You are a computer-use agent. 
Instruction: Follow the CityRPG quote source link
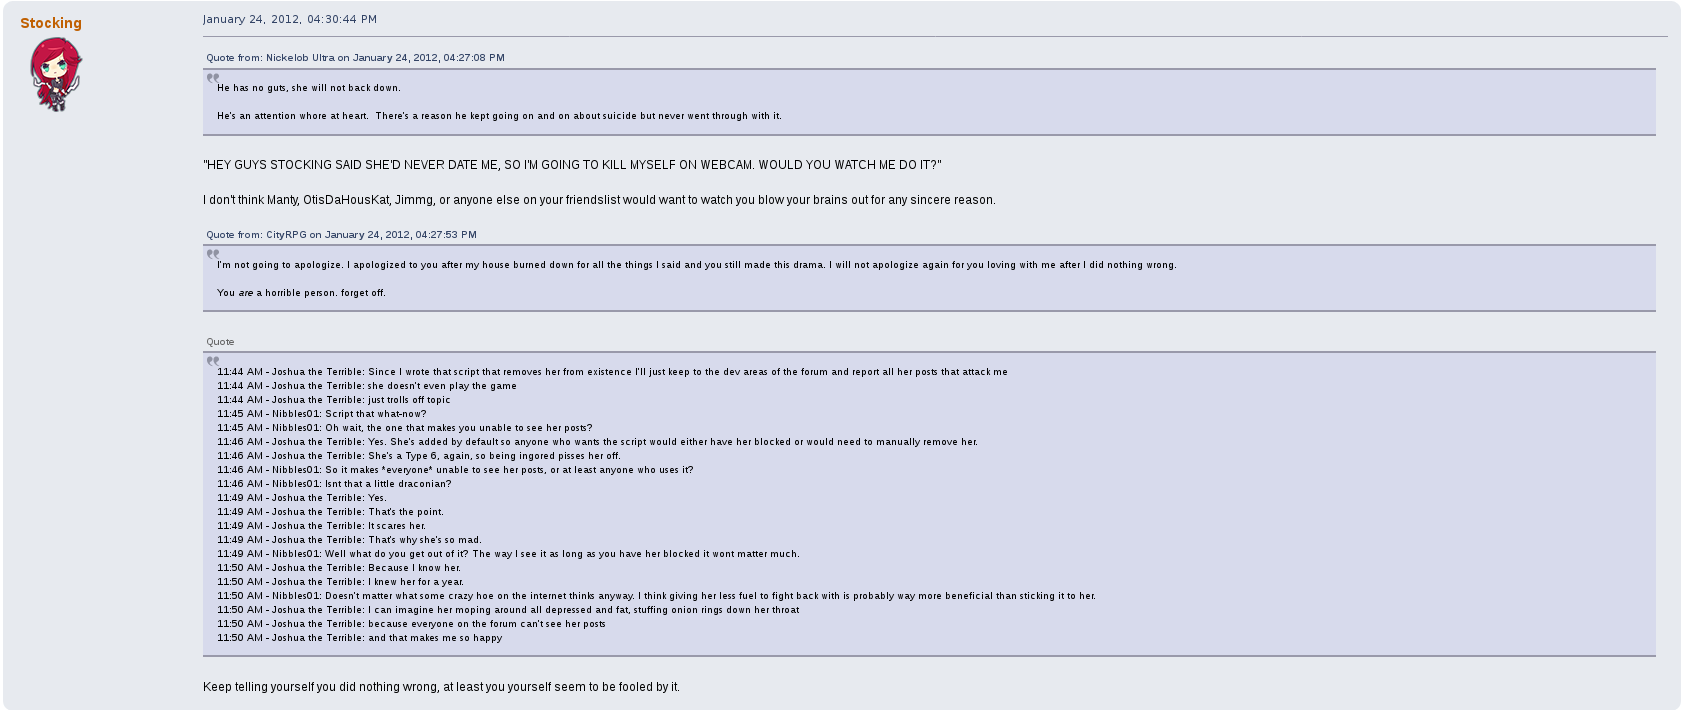(341, 235)
